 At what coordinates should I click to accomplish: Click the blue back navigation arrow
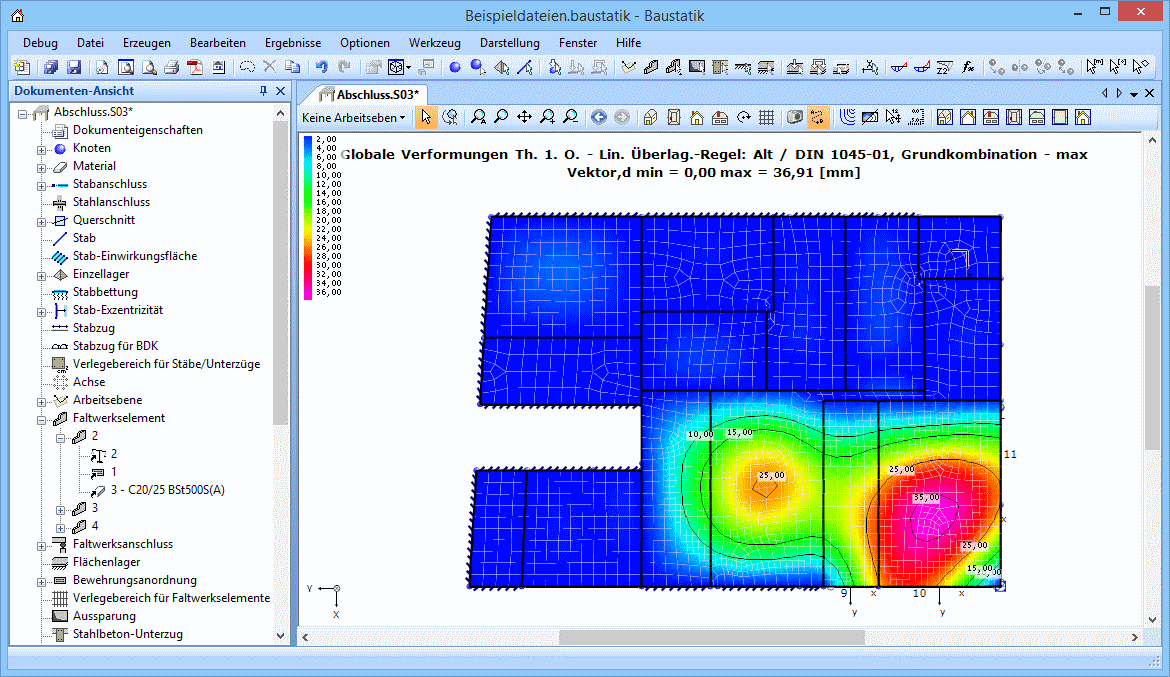click(599, 117)
